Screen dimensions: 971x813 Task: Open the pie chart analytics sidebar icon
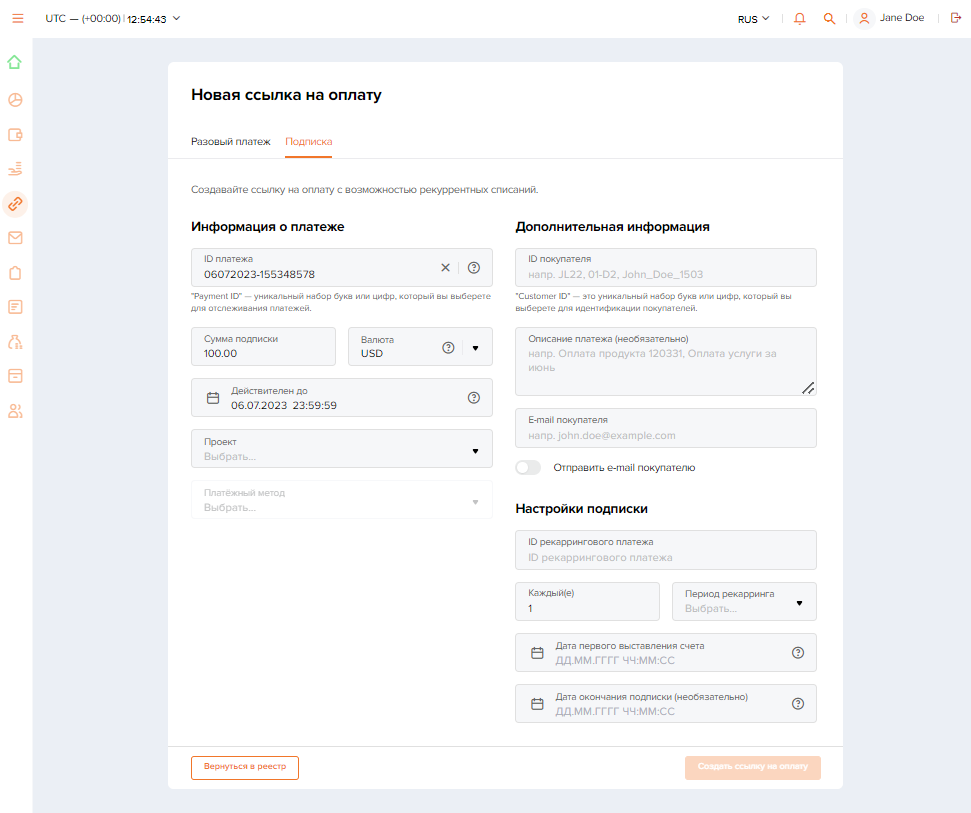pos(15,100)
